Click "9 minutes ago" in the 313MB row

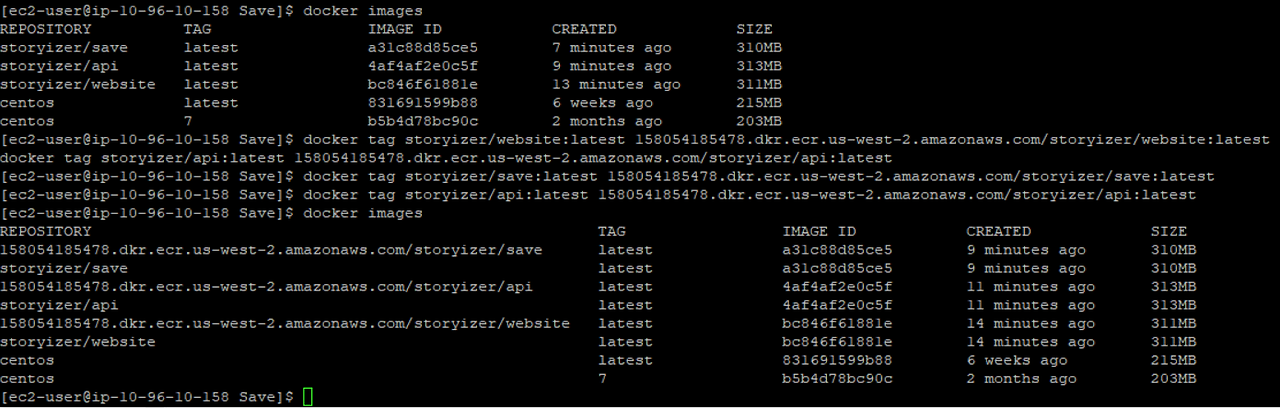click(612, 66)
